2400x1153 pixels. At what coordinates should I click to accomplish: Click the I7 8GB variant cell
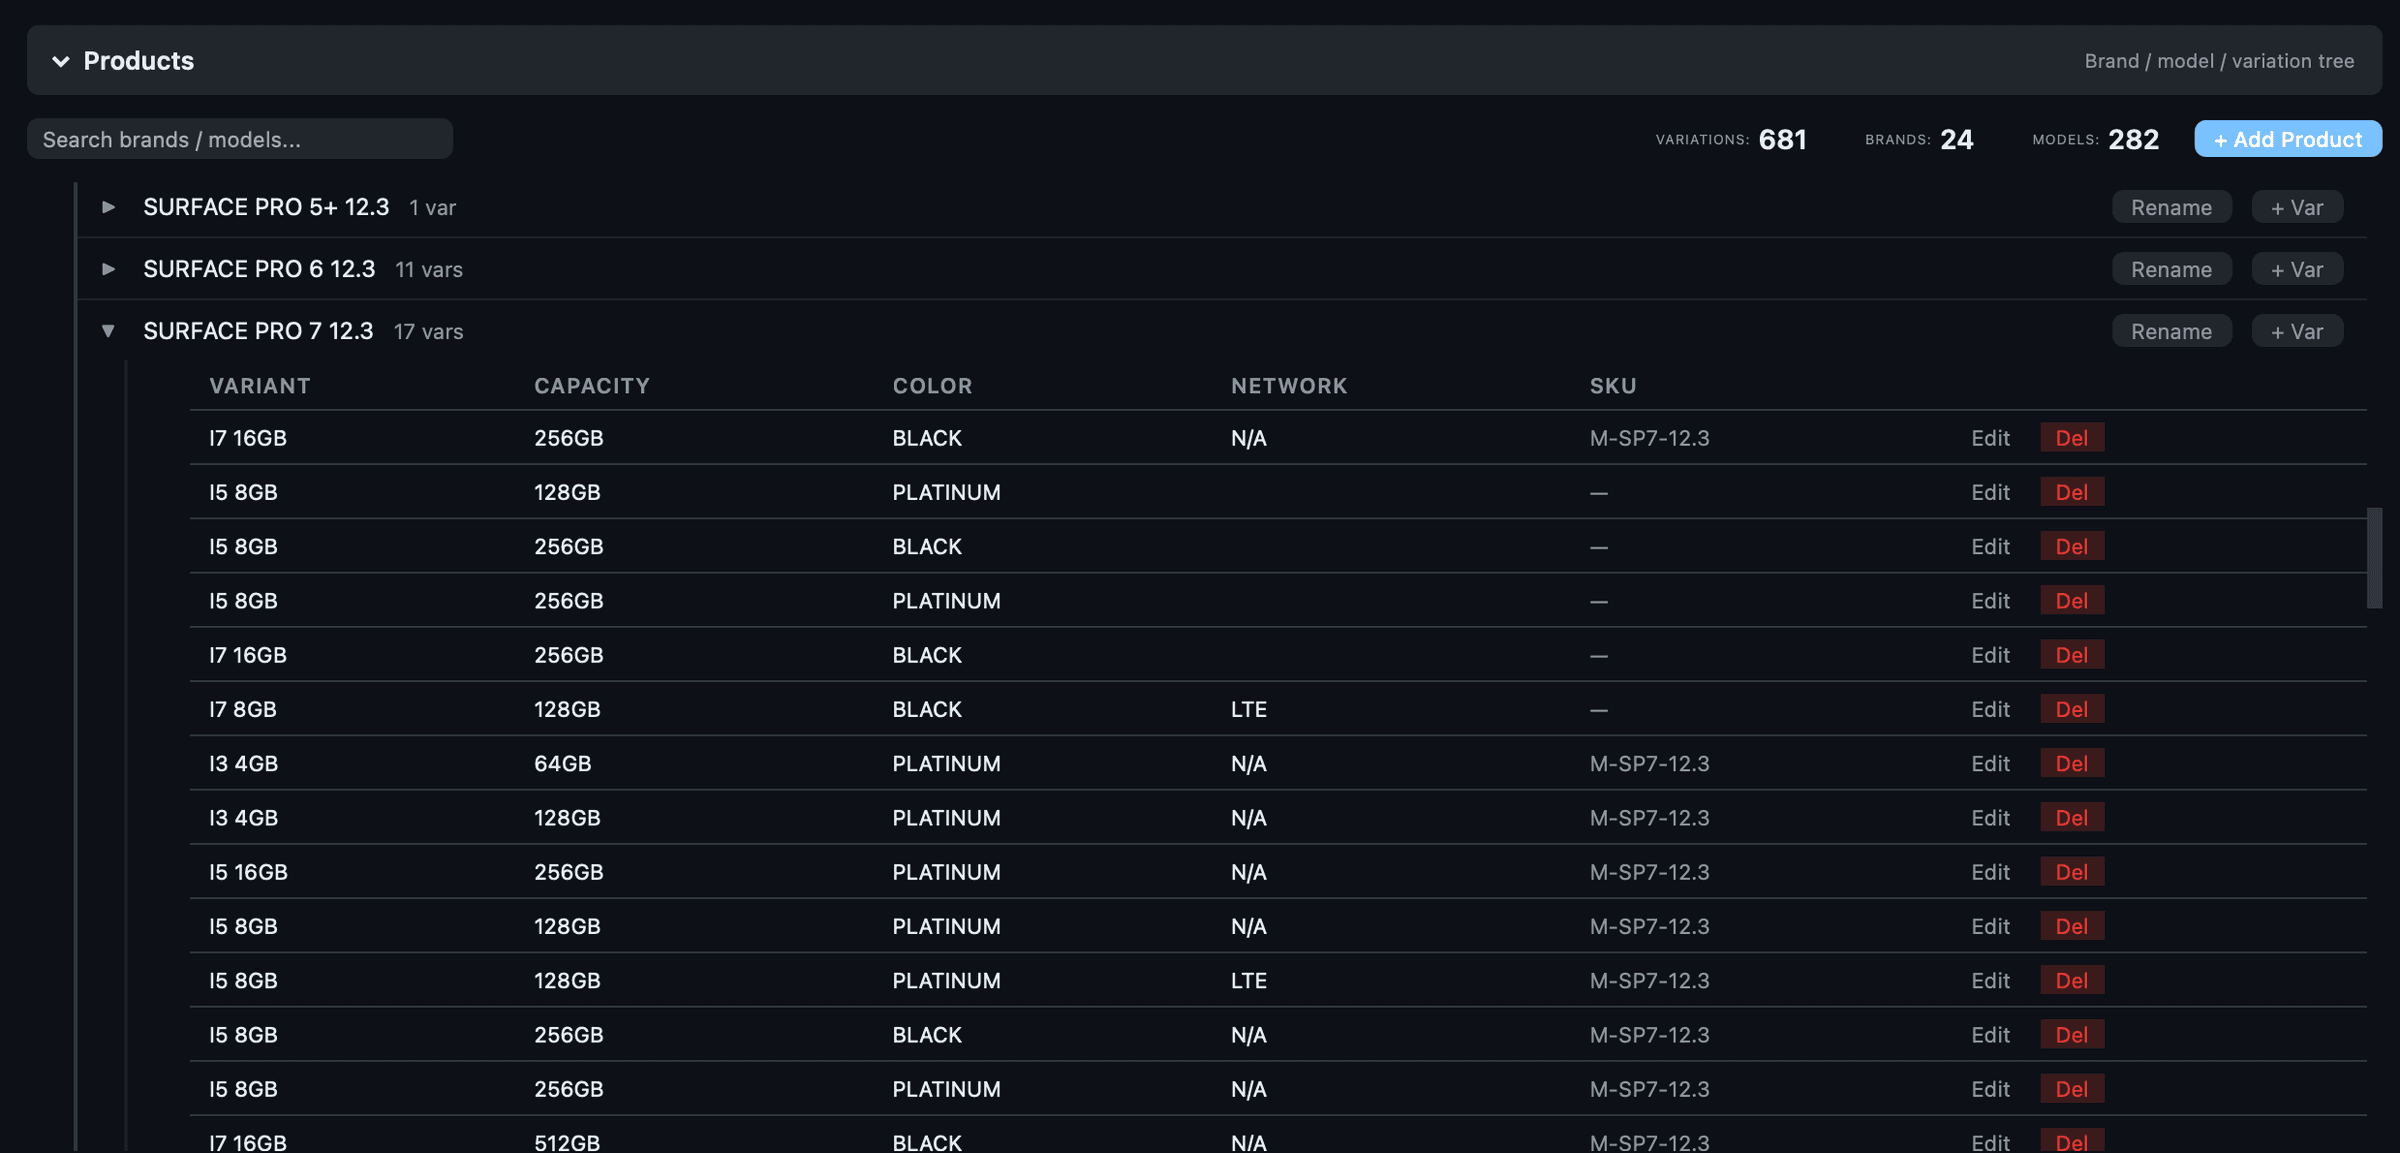[x=243, y=709]
